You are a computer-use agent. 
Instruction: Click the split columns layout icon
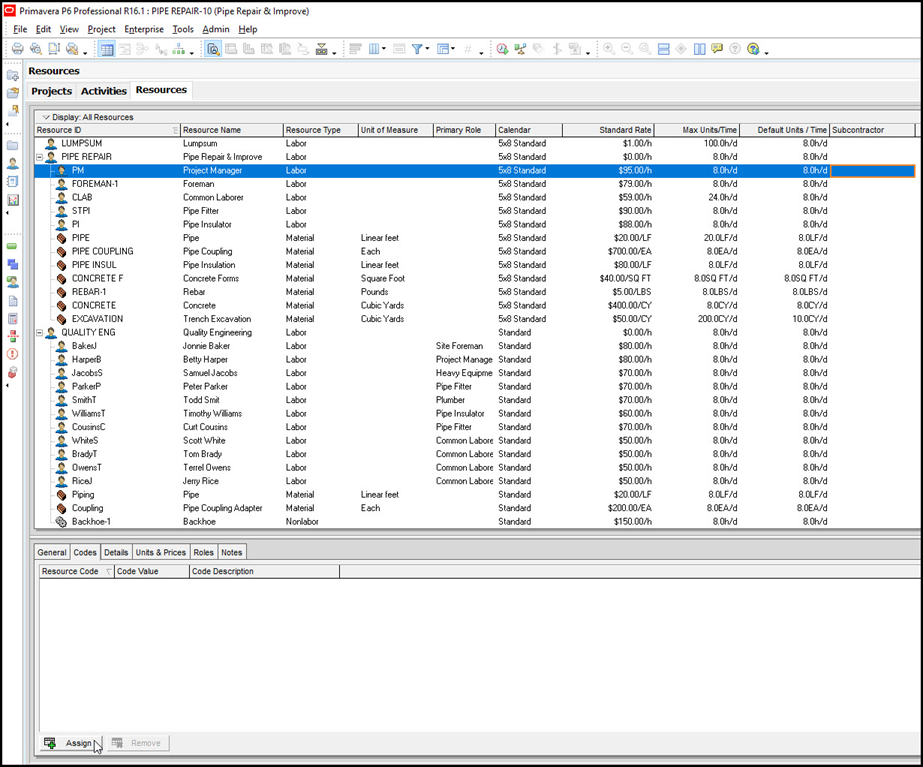pos(699,49)
